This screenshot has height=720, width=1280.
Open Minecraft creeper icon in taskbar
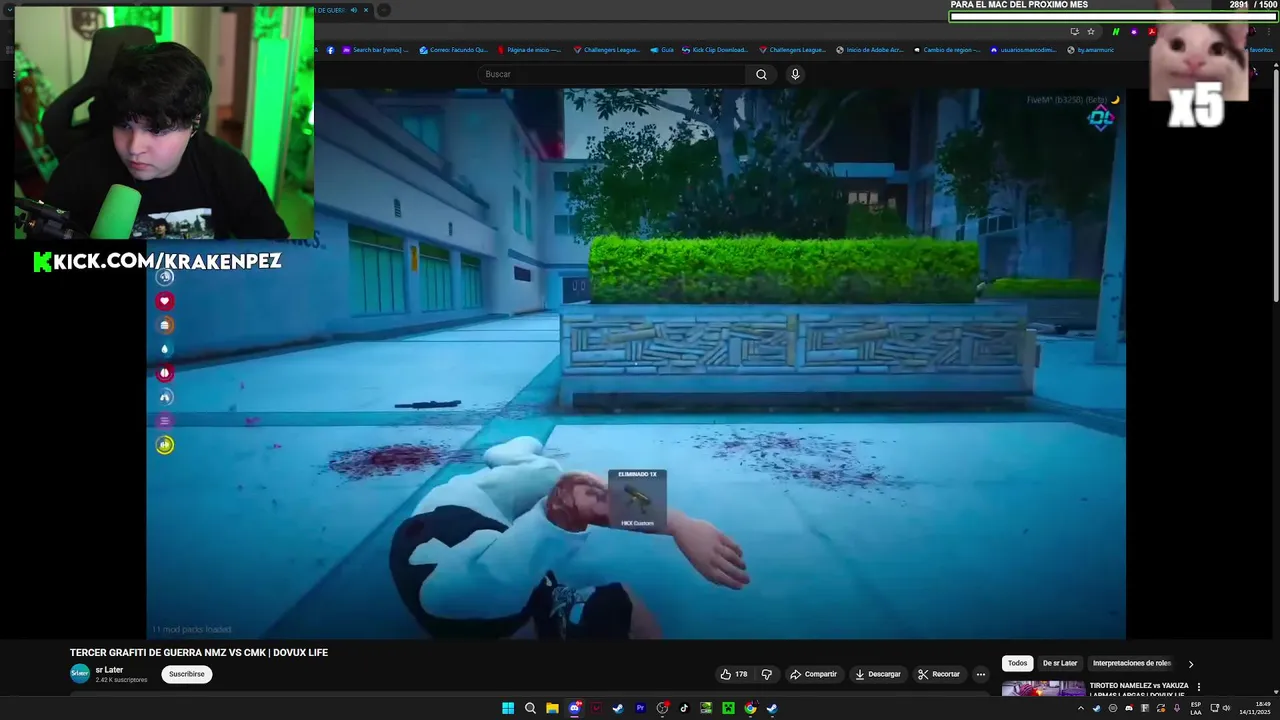tap(729, 708)
